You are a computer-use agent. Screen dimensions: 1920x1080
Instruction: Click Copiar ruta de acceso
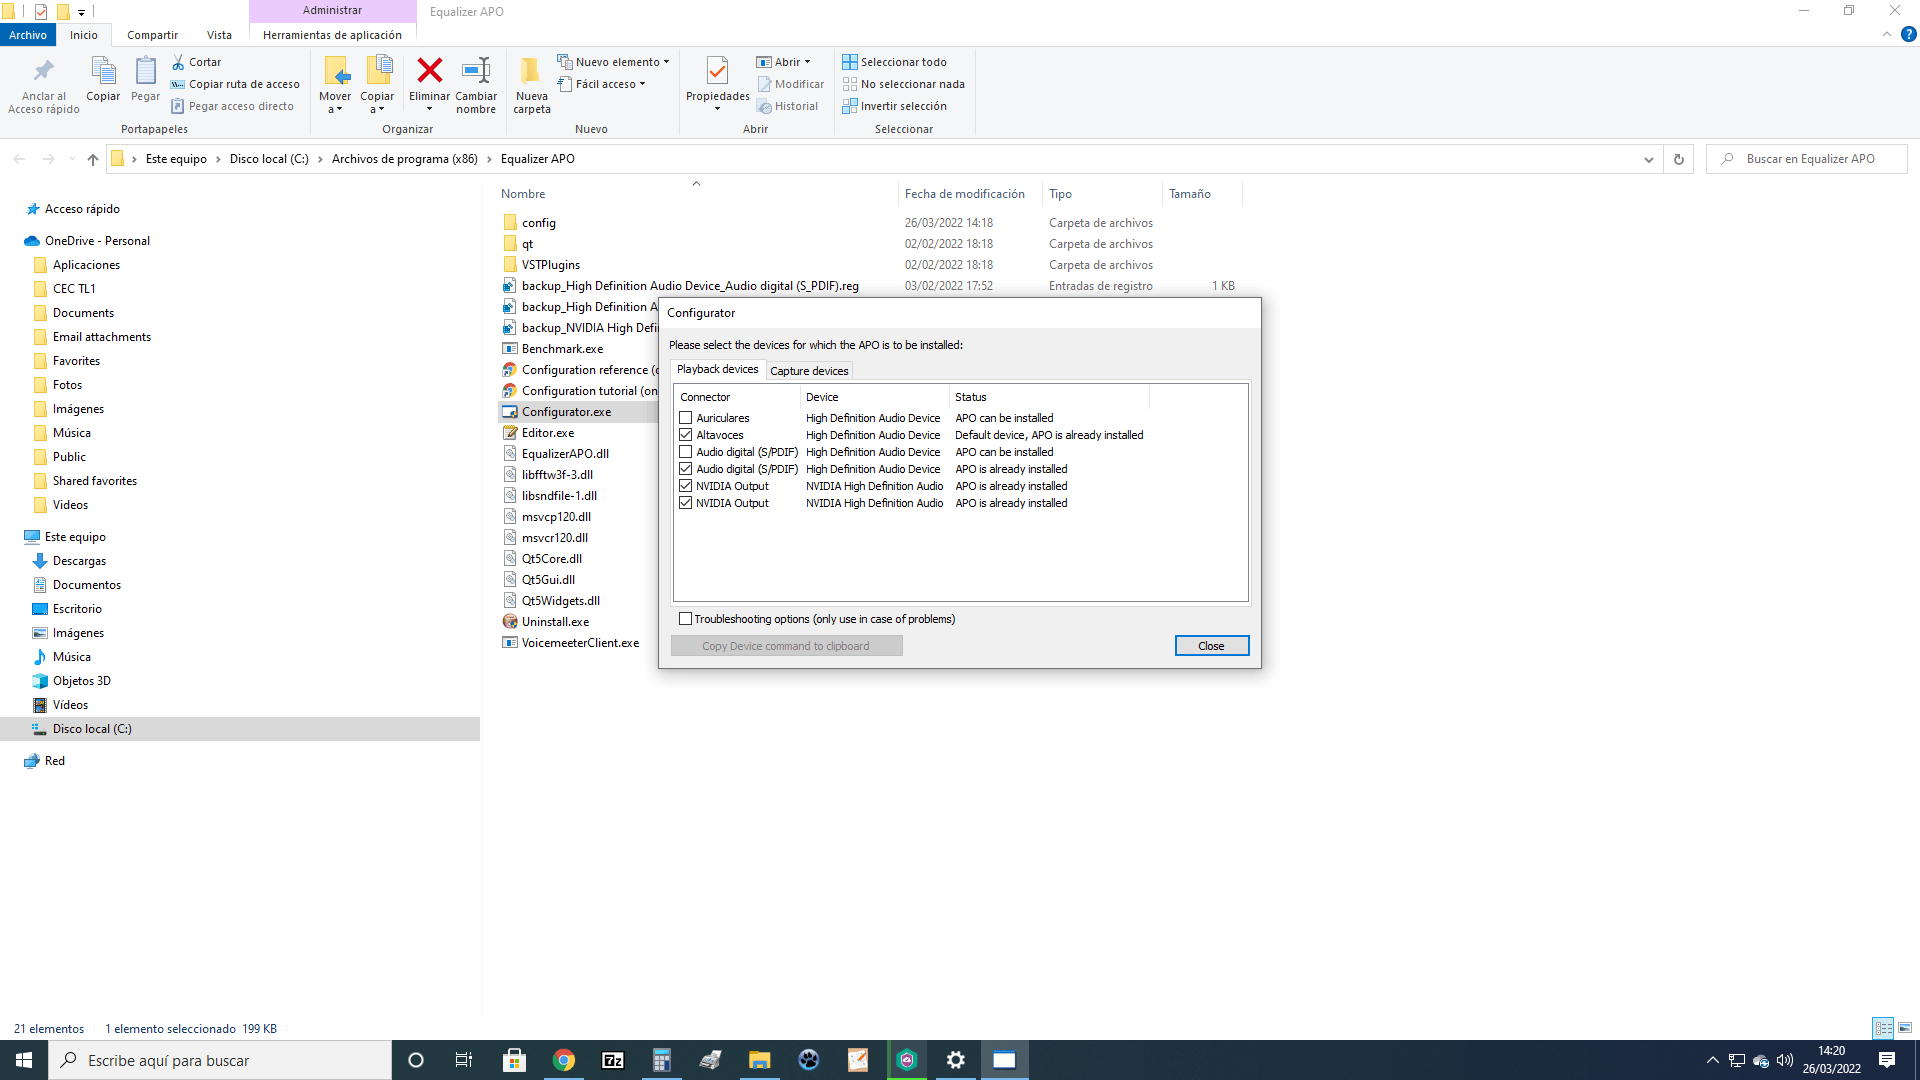[x=235, y=84]
